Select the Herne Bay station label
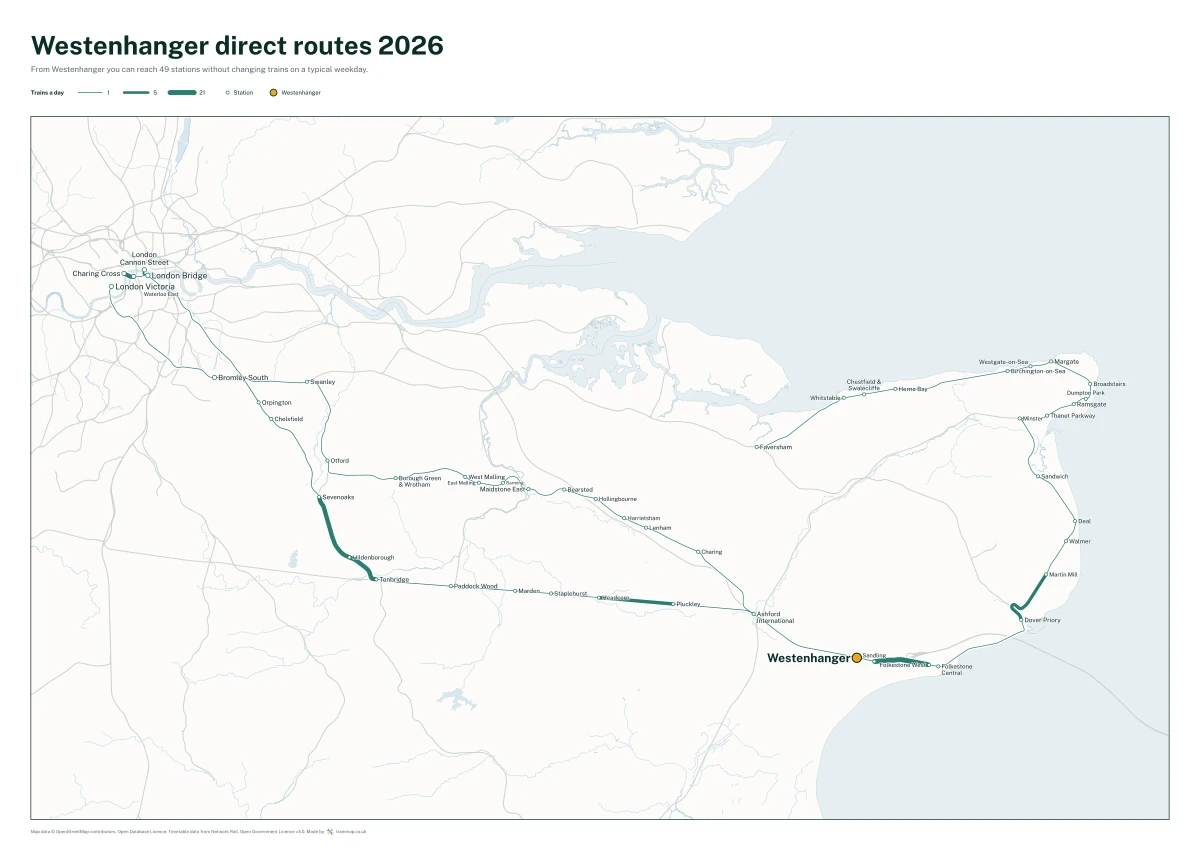The image size is (1200, 858). [913, 388]
